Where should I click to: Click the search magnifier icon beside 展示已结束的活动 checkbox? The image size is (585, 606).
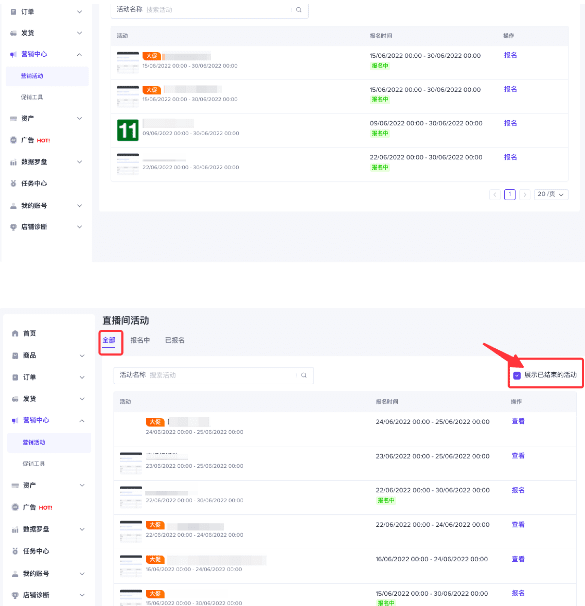tap(304, 375)
